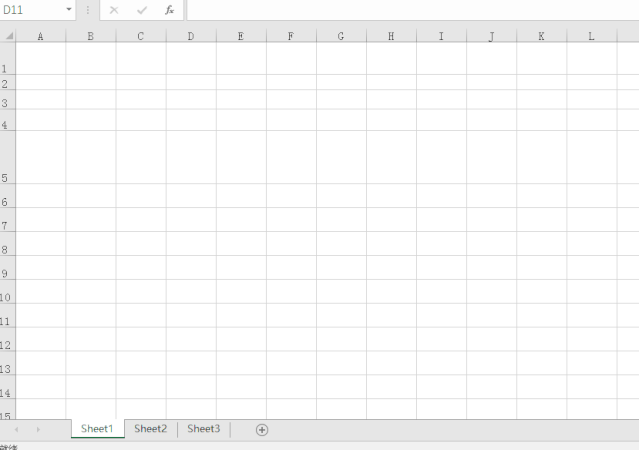Select row 5 header
The height and width of the screenshot is (450, 639).
tap(8, 157)
